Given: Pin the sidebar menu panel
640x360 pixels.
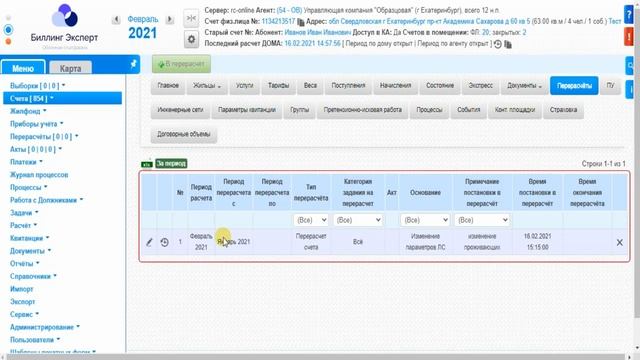Looking at the screenshot, I should pos(133,64).
